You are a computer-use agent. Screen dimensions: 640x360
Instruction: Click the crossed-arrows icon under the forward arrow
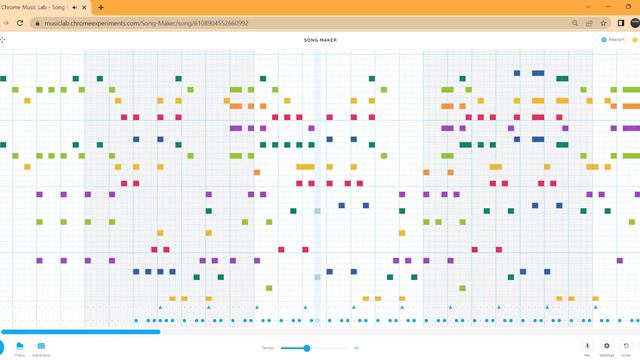(x=2, y=40)
